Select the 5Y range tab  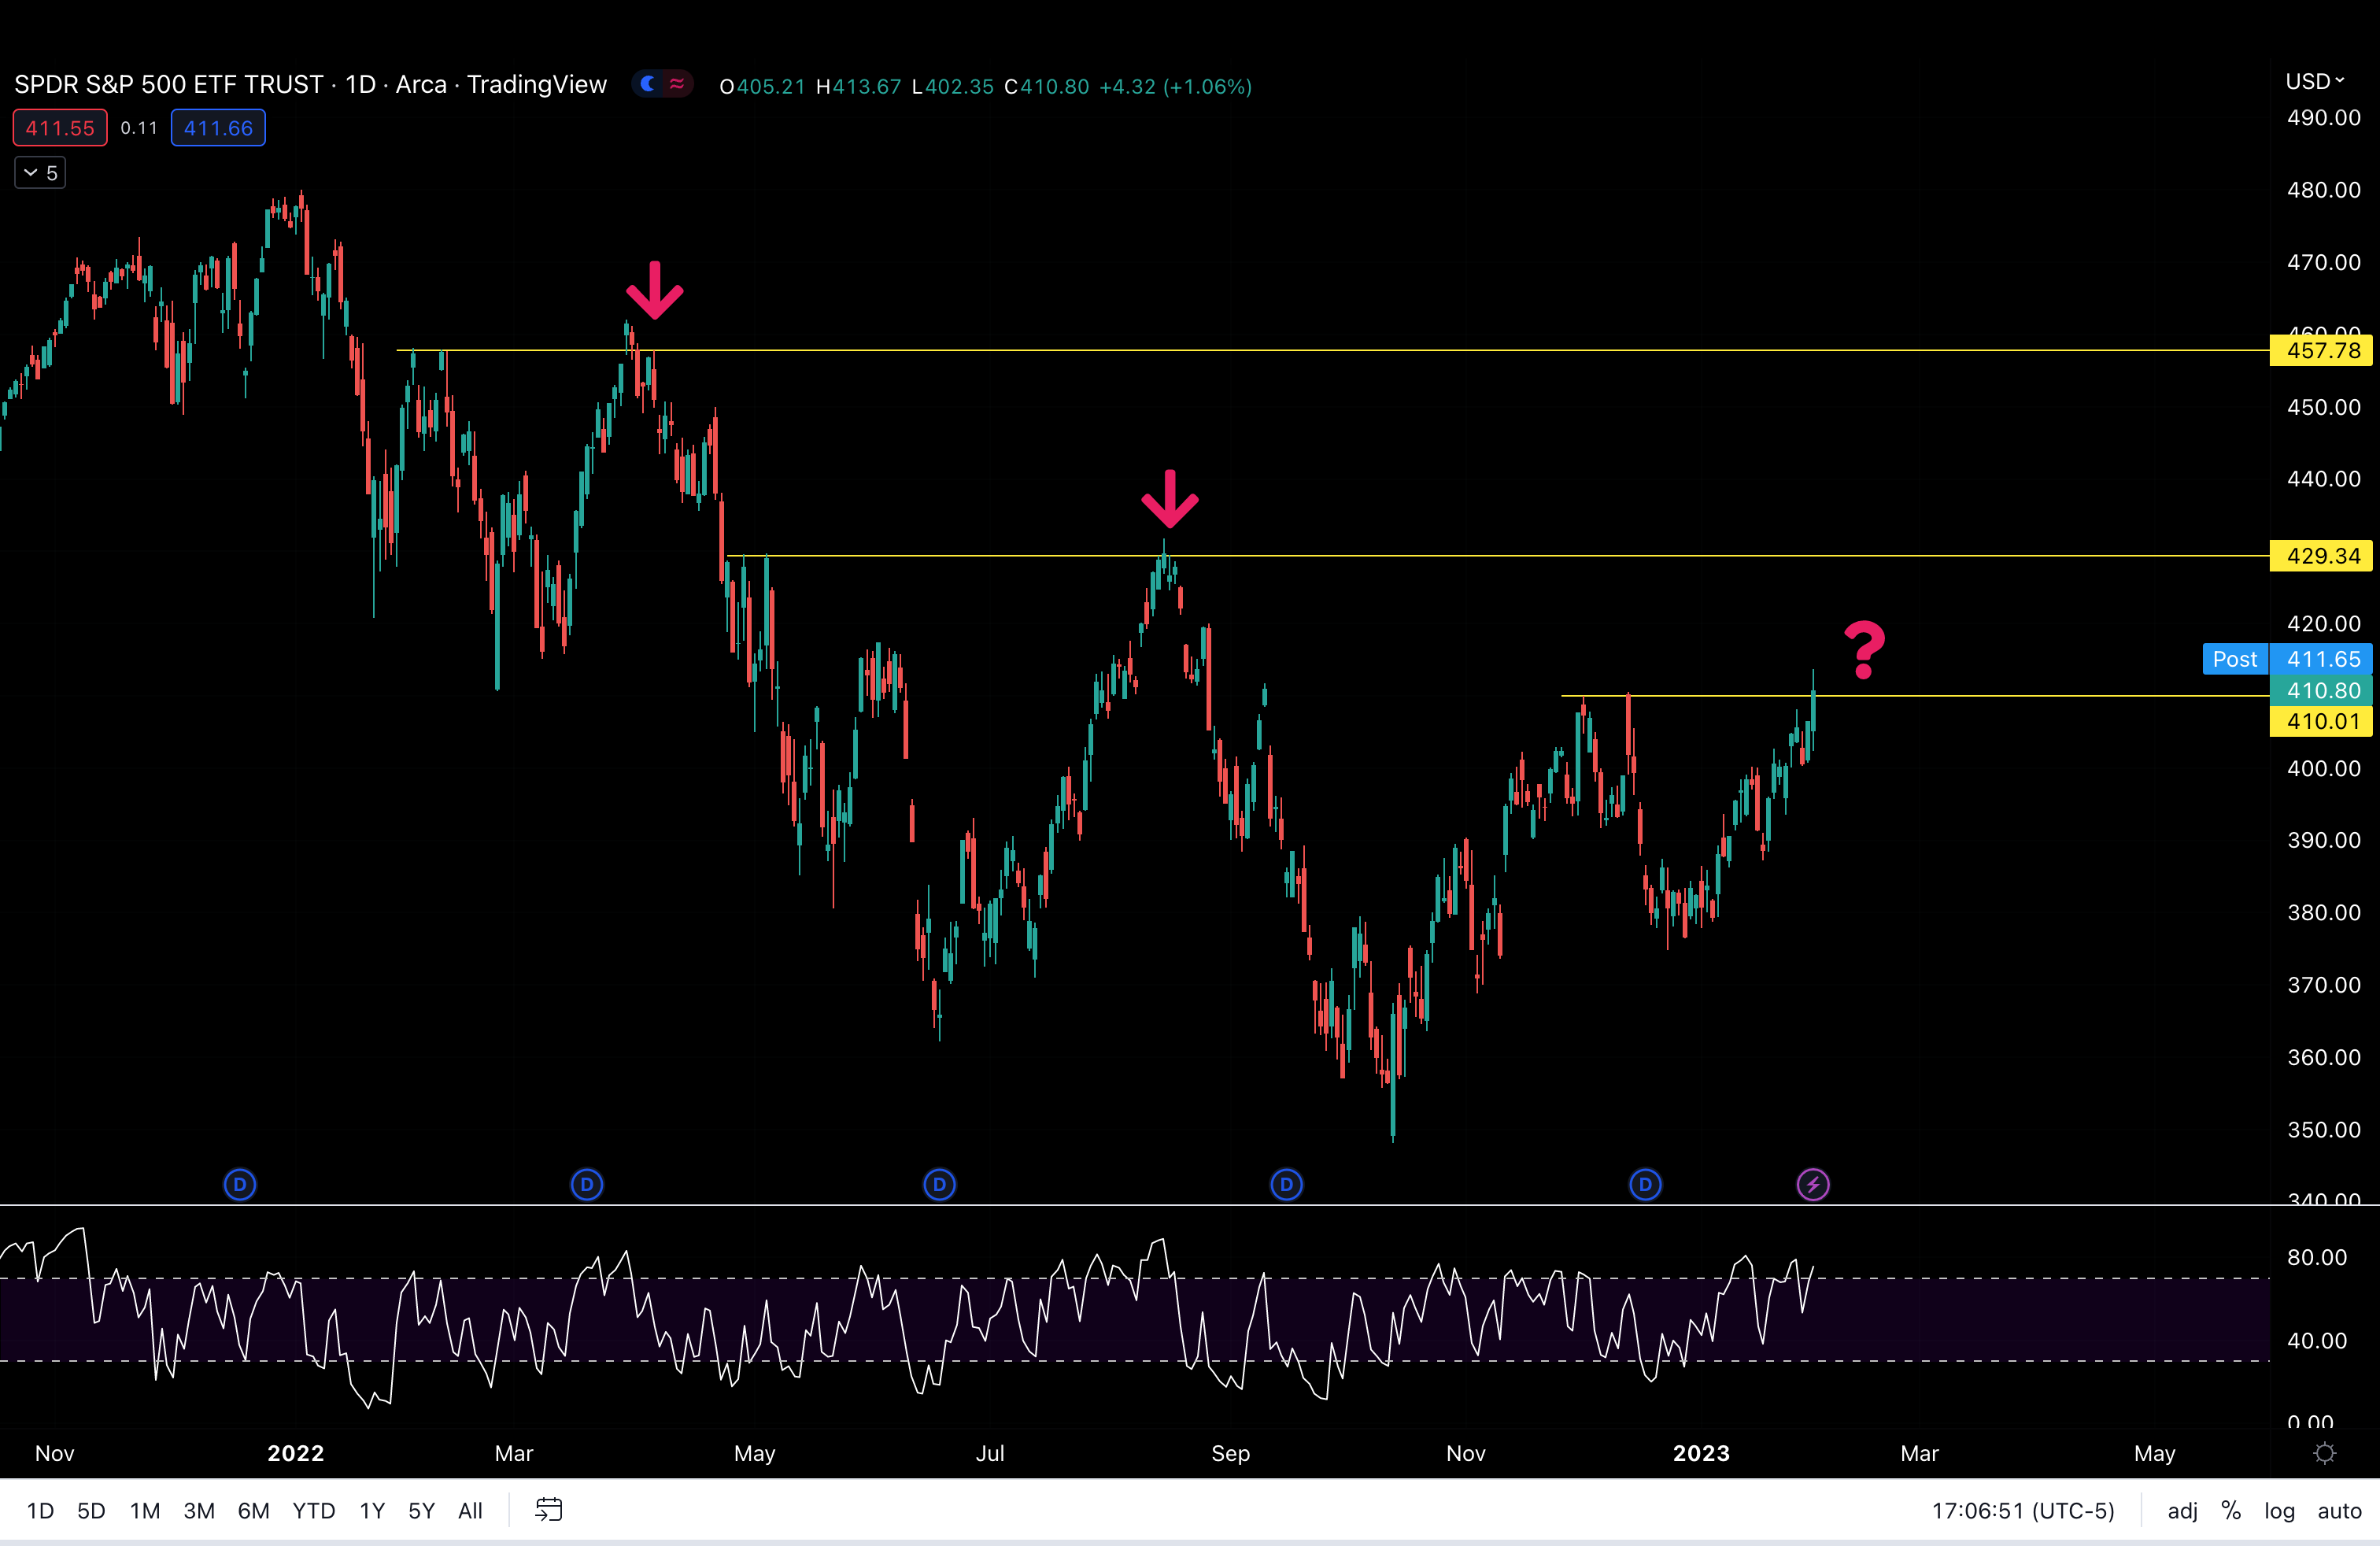[x=421, y=1511]
